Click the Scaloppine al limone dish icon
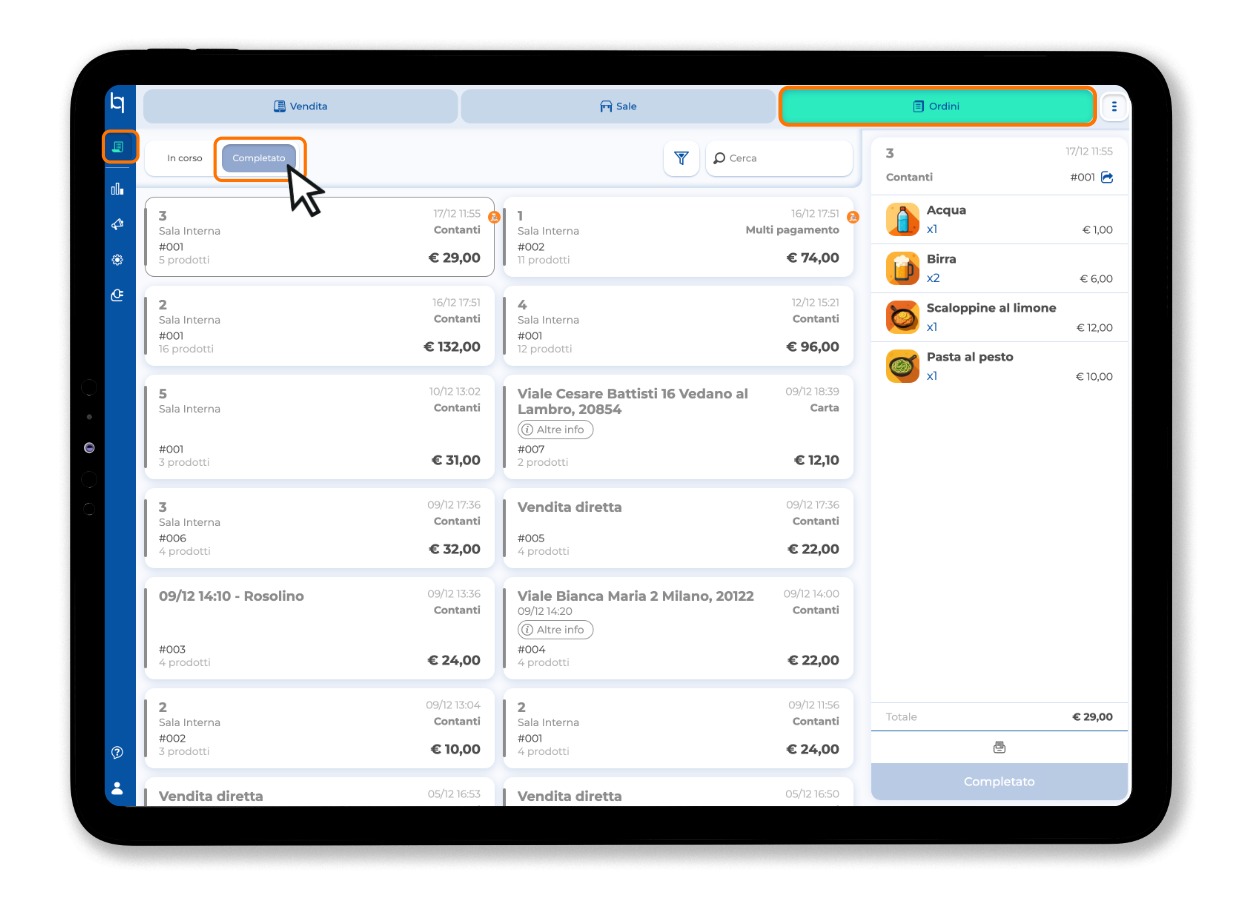Image resolution: width=1250 pixels, height=920 pixels. pyautogui.click(x=902, y=317)
